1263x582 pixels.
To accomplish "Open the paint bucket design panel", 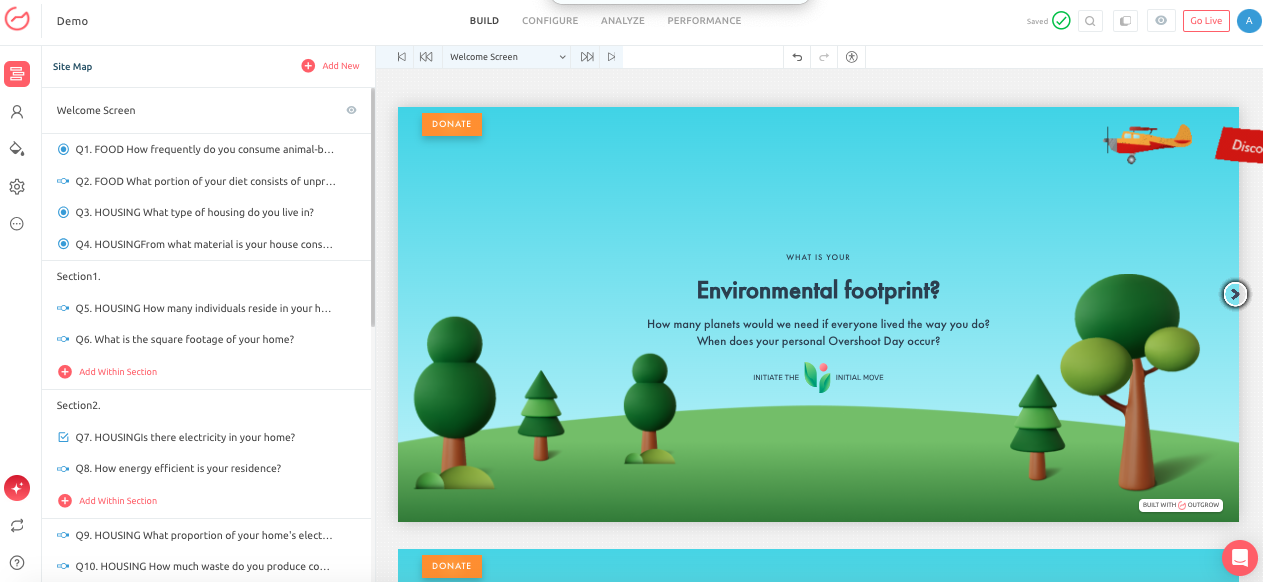I will [16, 149].
